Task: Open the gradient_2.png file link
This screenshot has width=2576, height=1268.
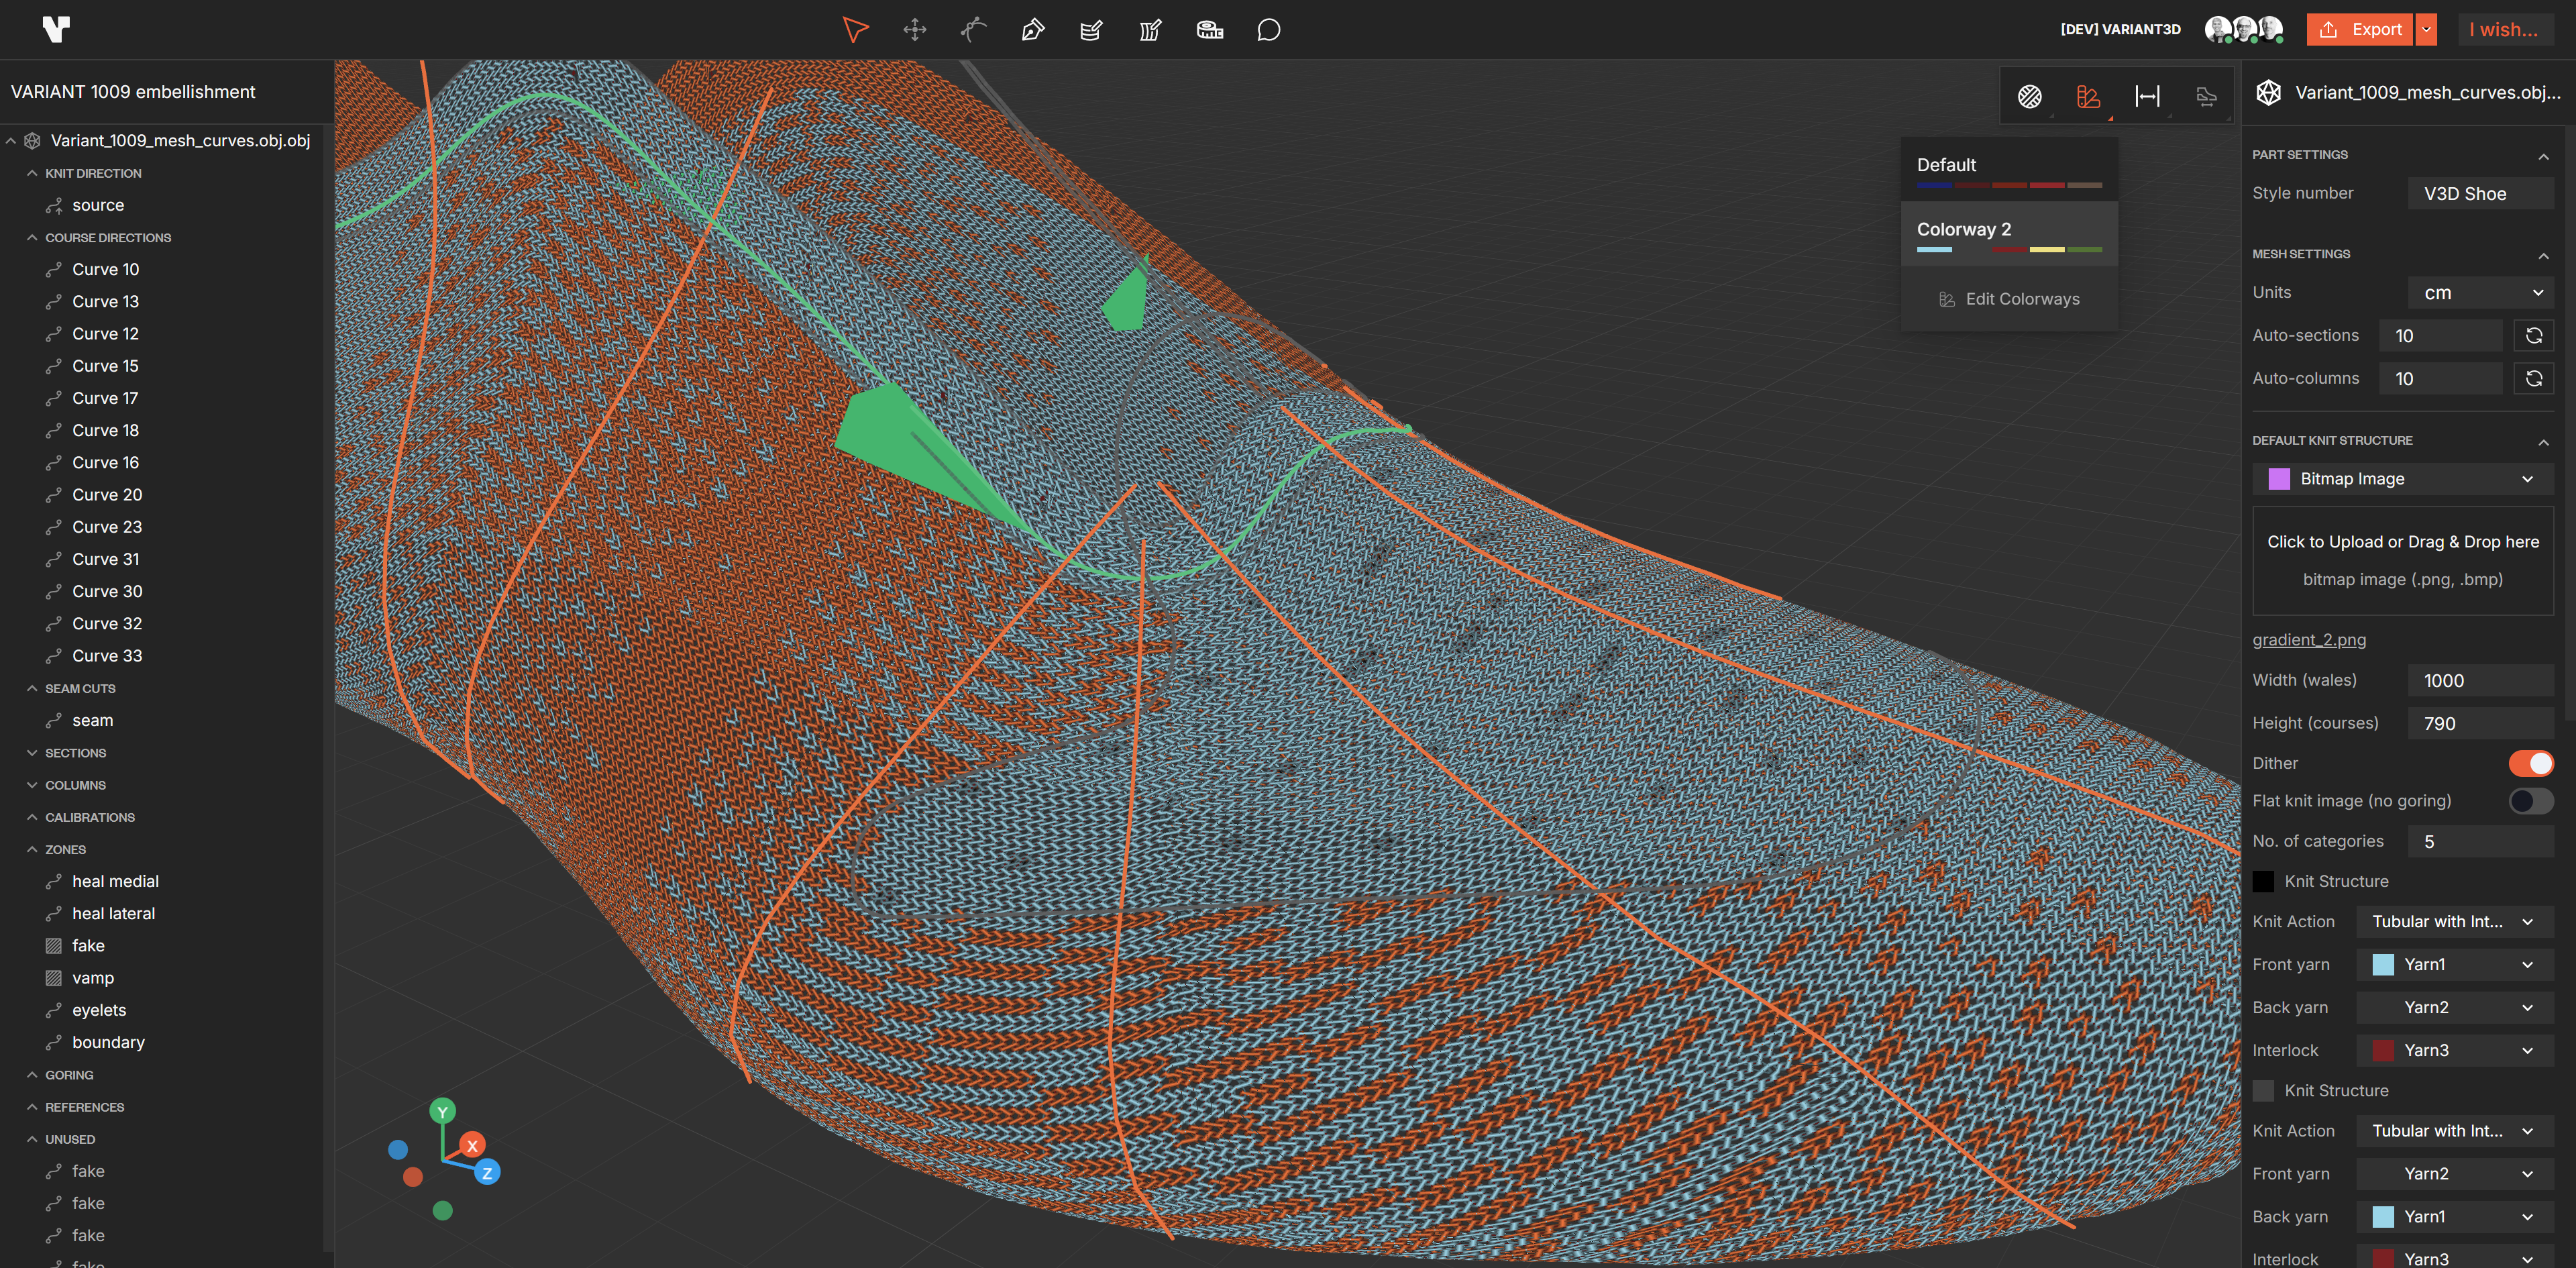Action: (x=2309, y=640)
